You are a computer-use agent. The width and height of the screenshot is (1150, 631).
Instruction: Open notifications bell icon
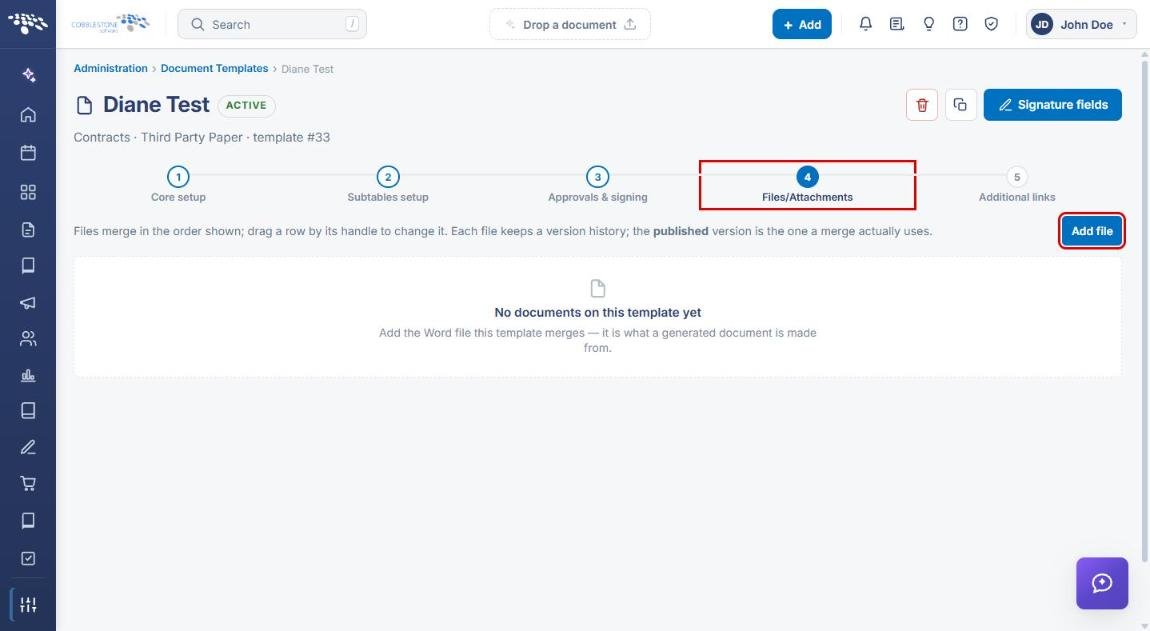click(x=865, y=24)
